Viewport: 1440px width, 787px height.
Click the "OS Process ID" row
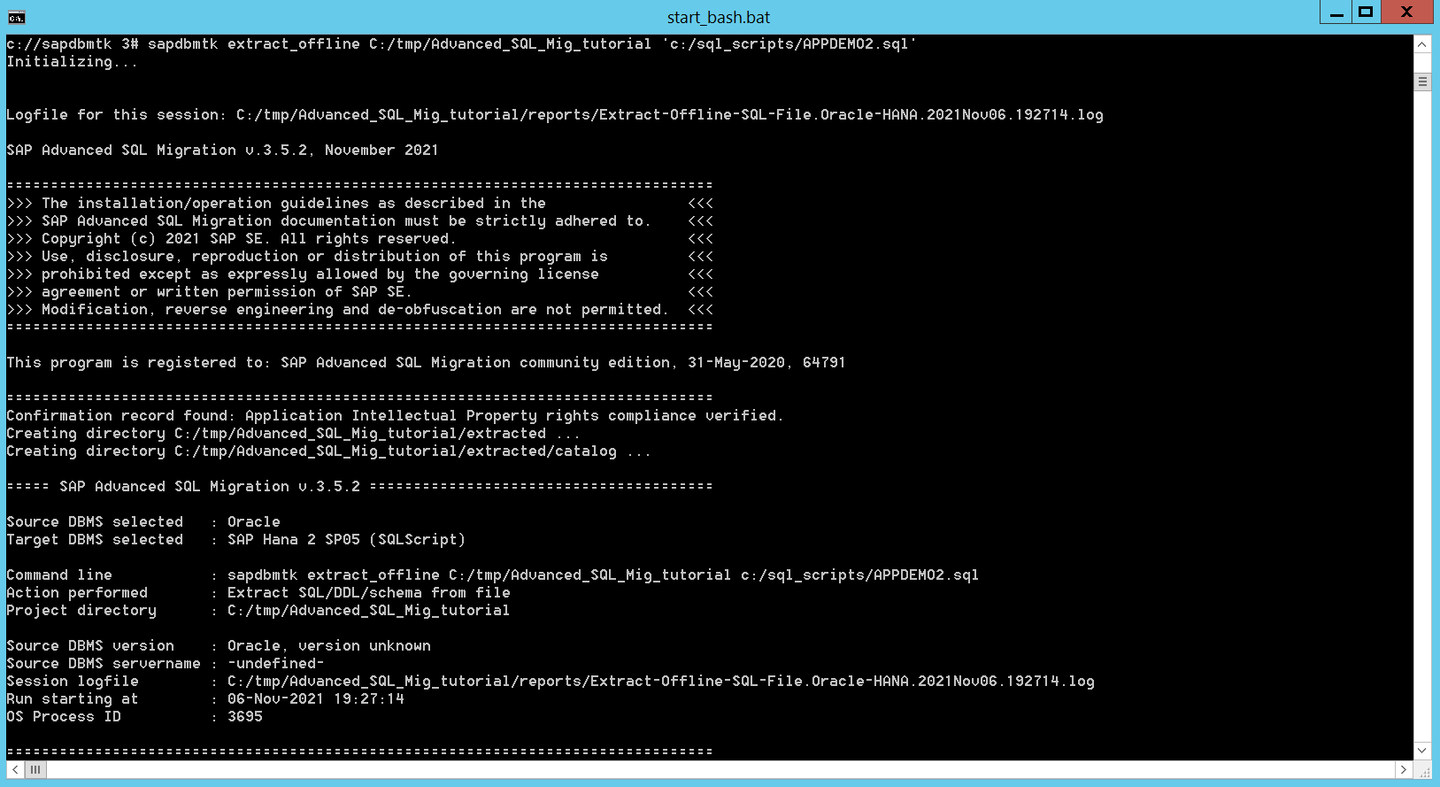tap(135, 717)
